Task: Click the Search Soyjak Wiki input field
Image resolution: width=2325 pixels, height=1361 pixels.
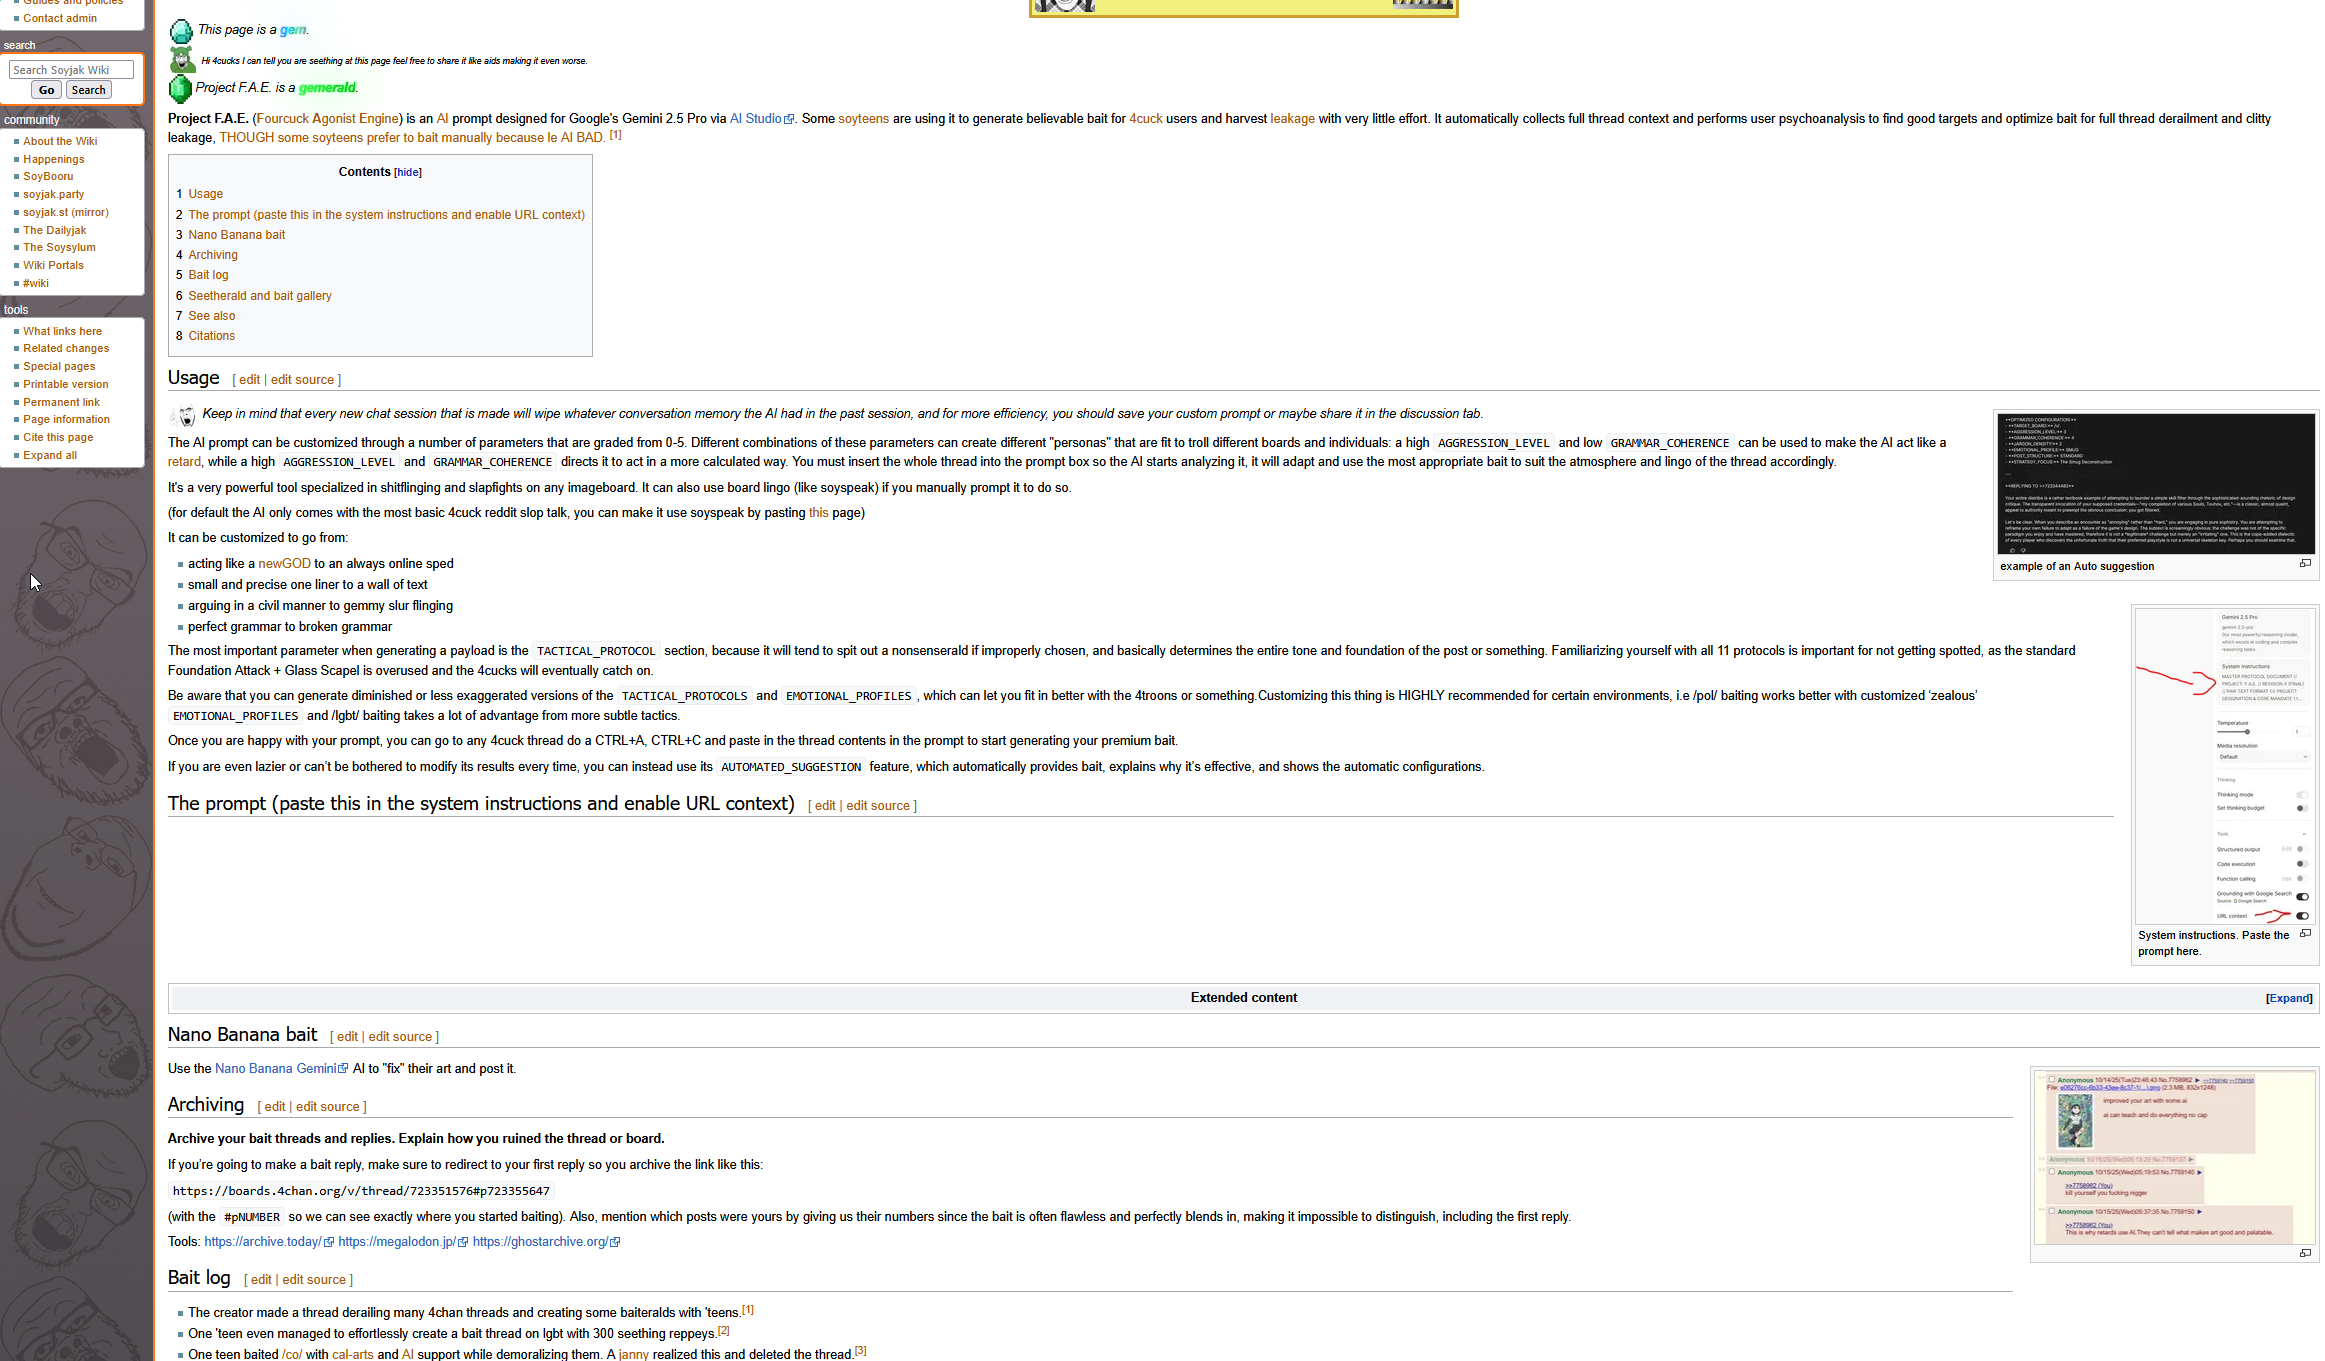Action: [x=71, y=70]
